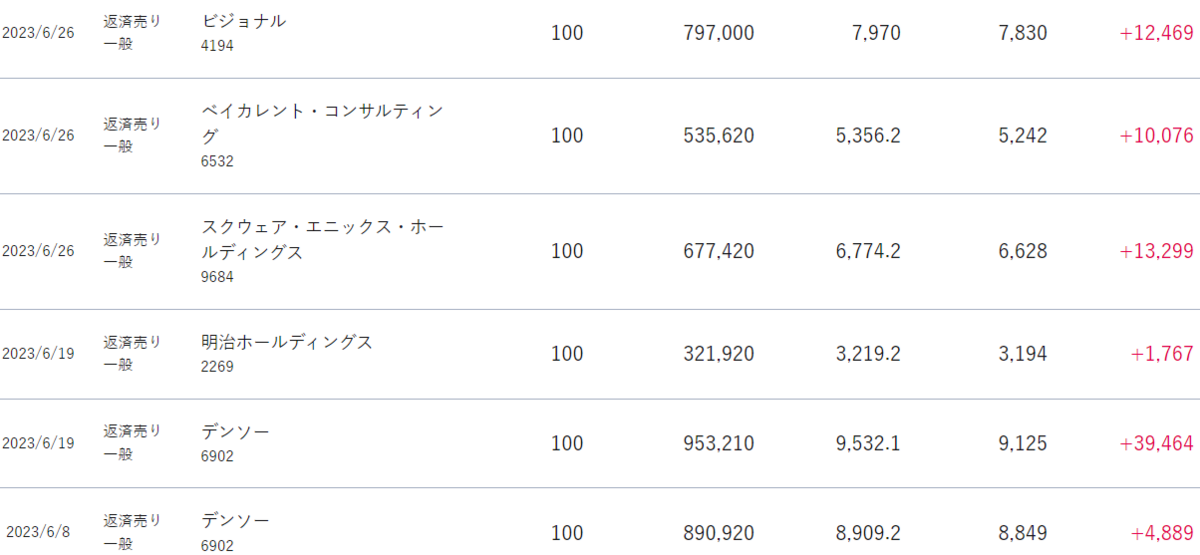1200x555 pixels.
Task: Click the +13,299 profit amount
Action: (1157, 251)
